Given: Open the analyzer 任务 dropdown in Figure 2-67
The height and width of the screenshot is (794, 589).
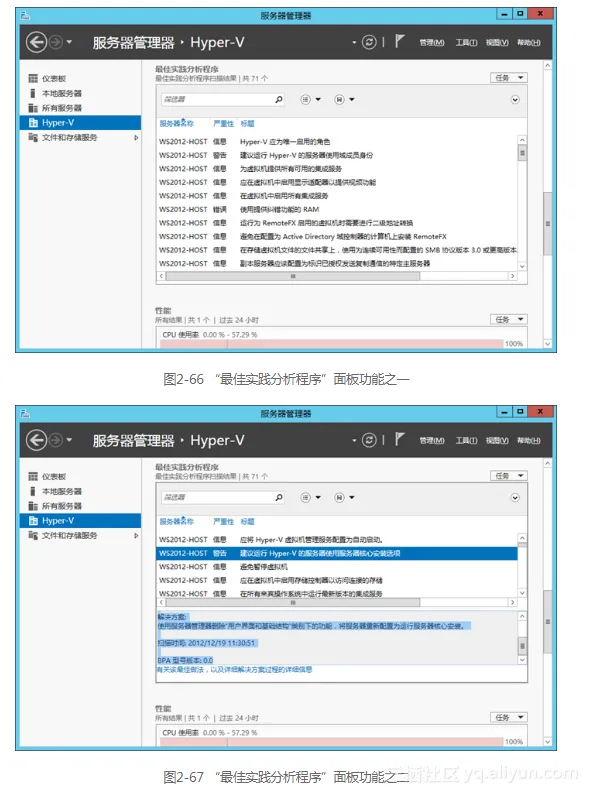Looking at the screenshot, I should (509, 475).
